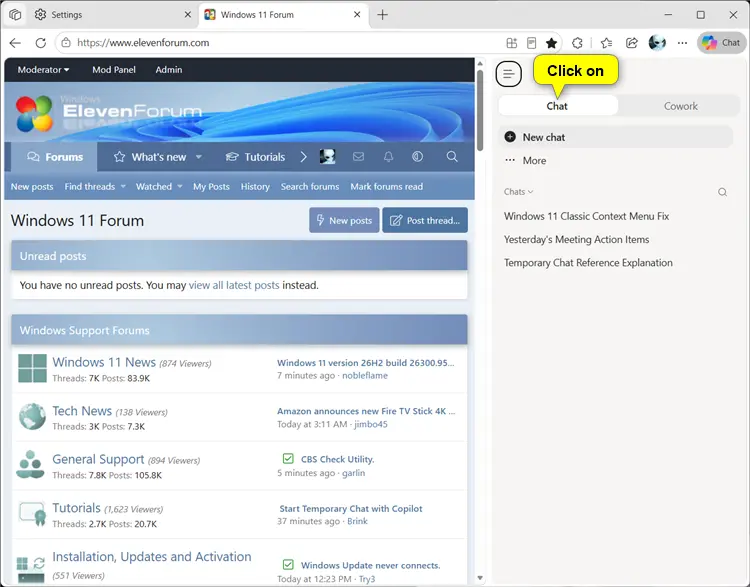The height and width of the screenshot is (587, 750).
Task: Click Installation, Updates and Activation icon
Action: pyautogui.click(x=31, y=569)
